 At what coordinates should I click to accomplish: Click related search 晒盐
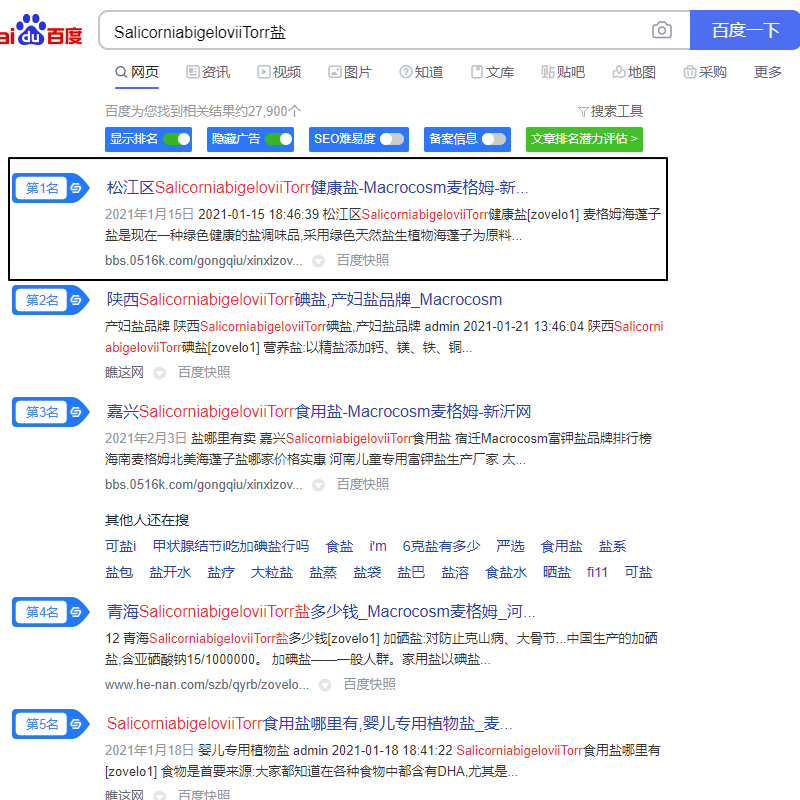[557, 572]
